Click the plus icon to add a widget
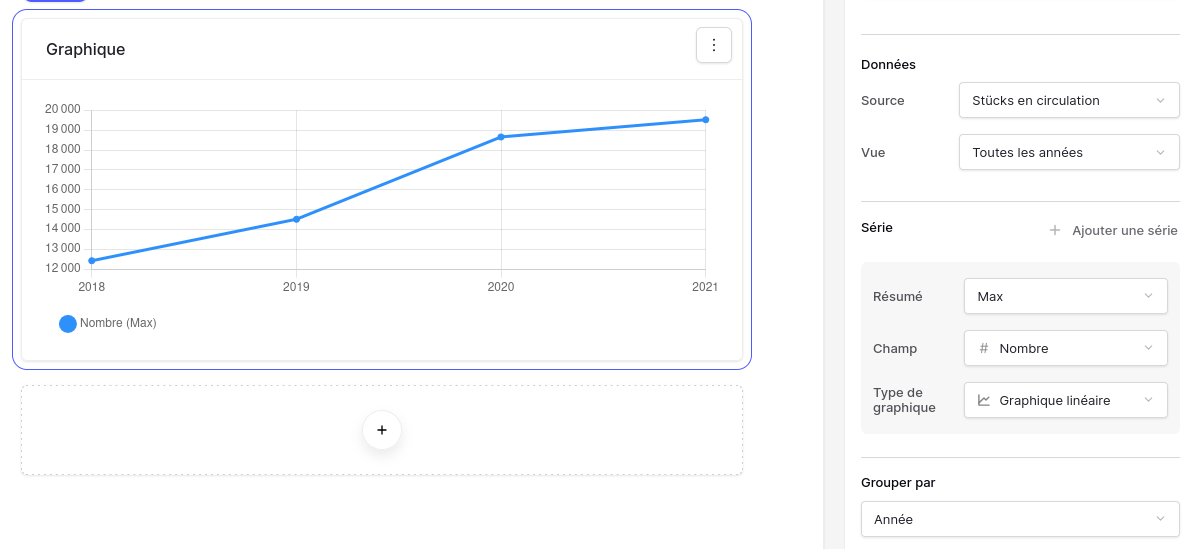The height and width of the screenshot is (549, 1189). point(382,430)
